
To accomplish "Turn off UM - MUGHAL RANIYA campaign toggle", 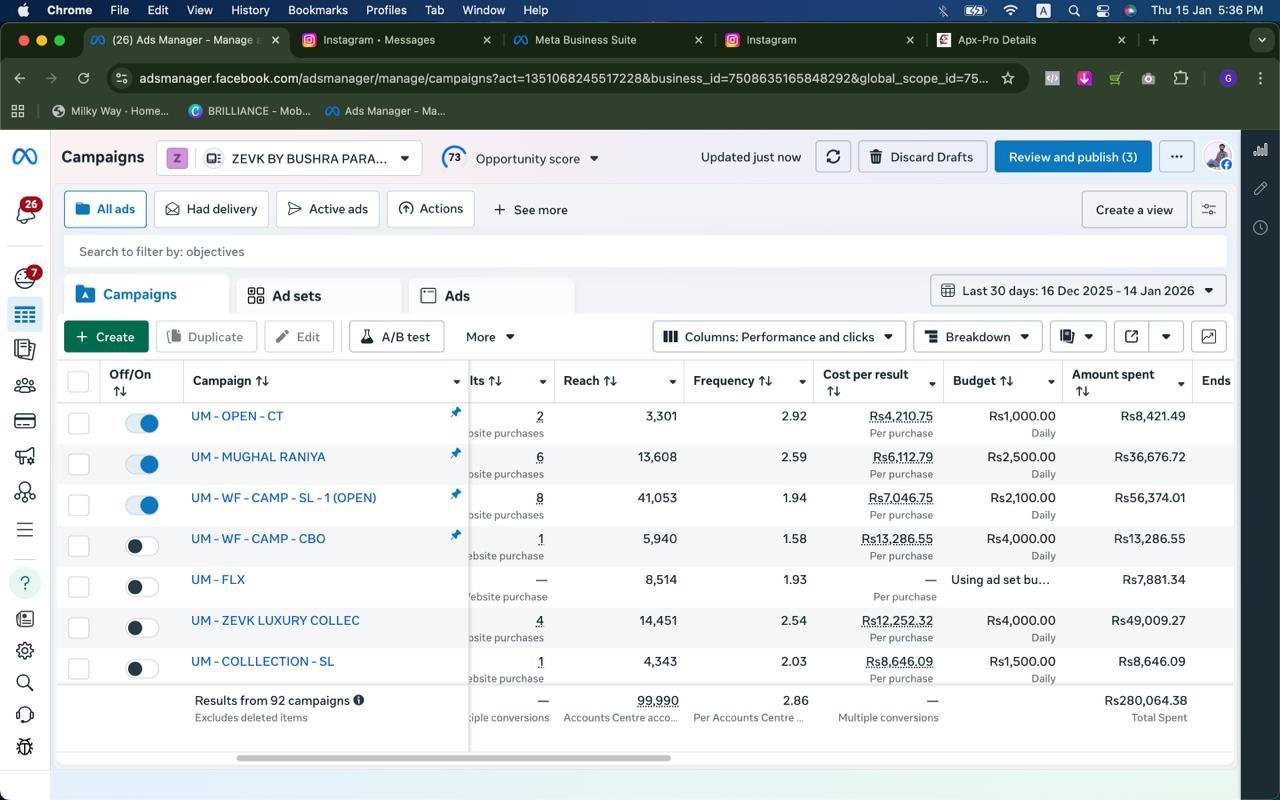I will pyautogui.click(x=142, y=464).
